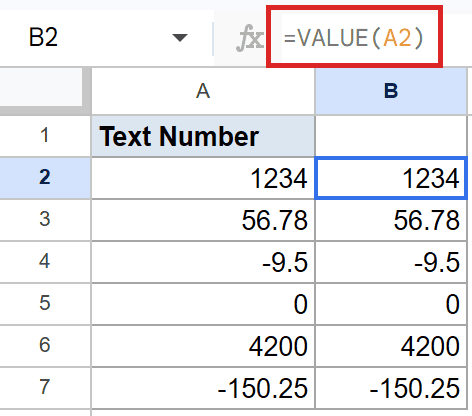Select row 3 header

(x=45, y=220)
